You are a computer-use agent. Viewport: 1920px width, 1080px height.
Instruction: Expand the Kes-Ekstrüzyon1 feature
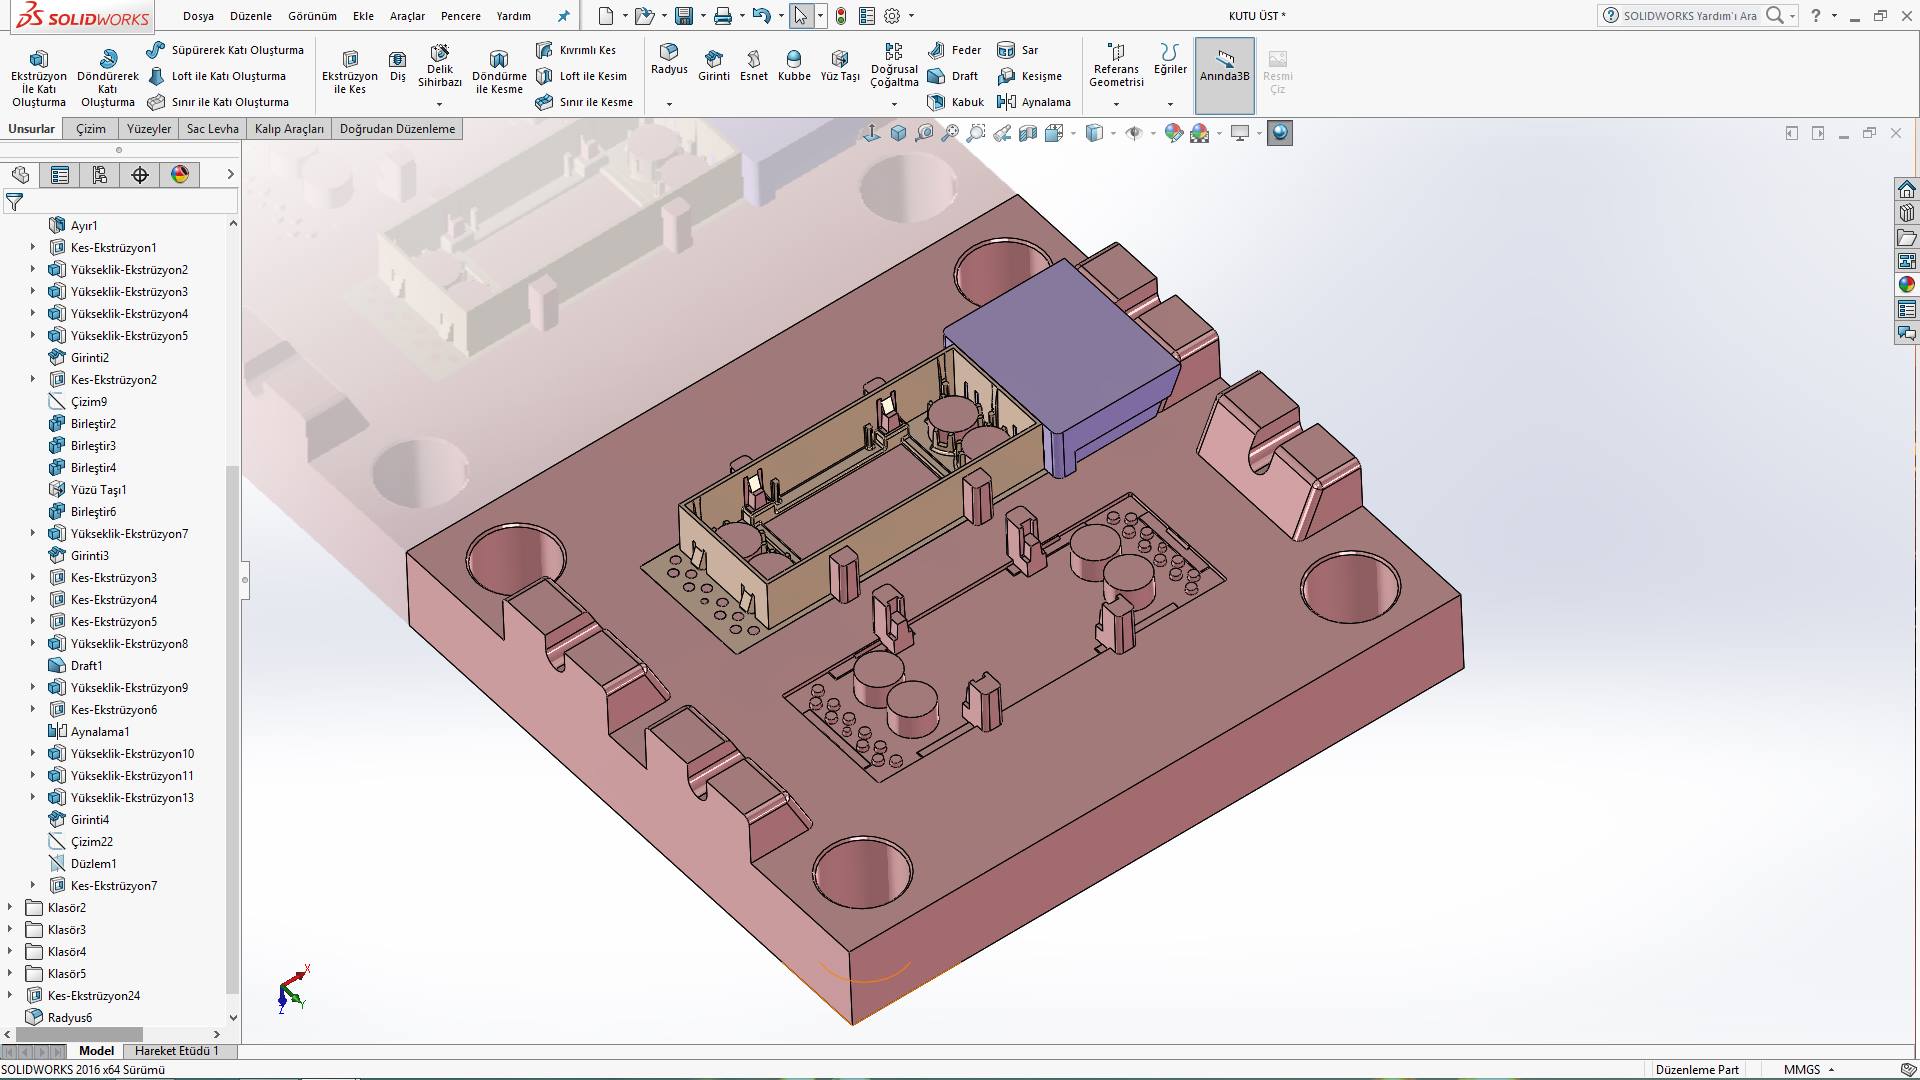point(33,248)
